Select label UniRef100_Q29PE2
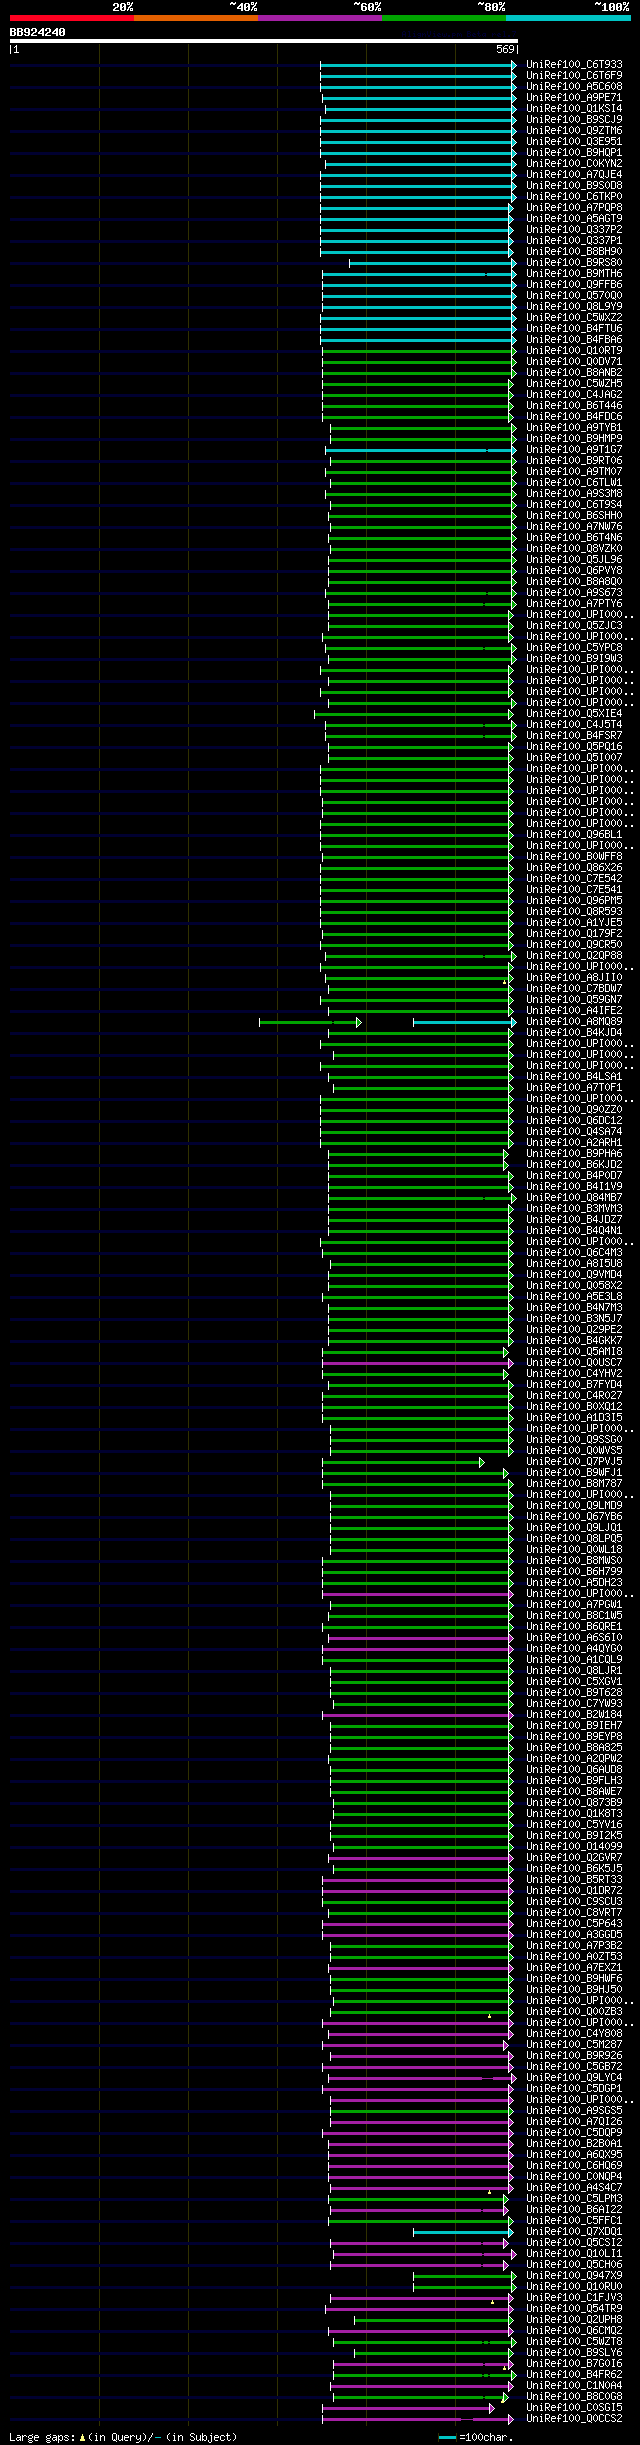This screenshot has height=2445, width=640. (574, 1329)
